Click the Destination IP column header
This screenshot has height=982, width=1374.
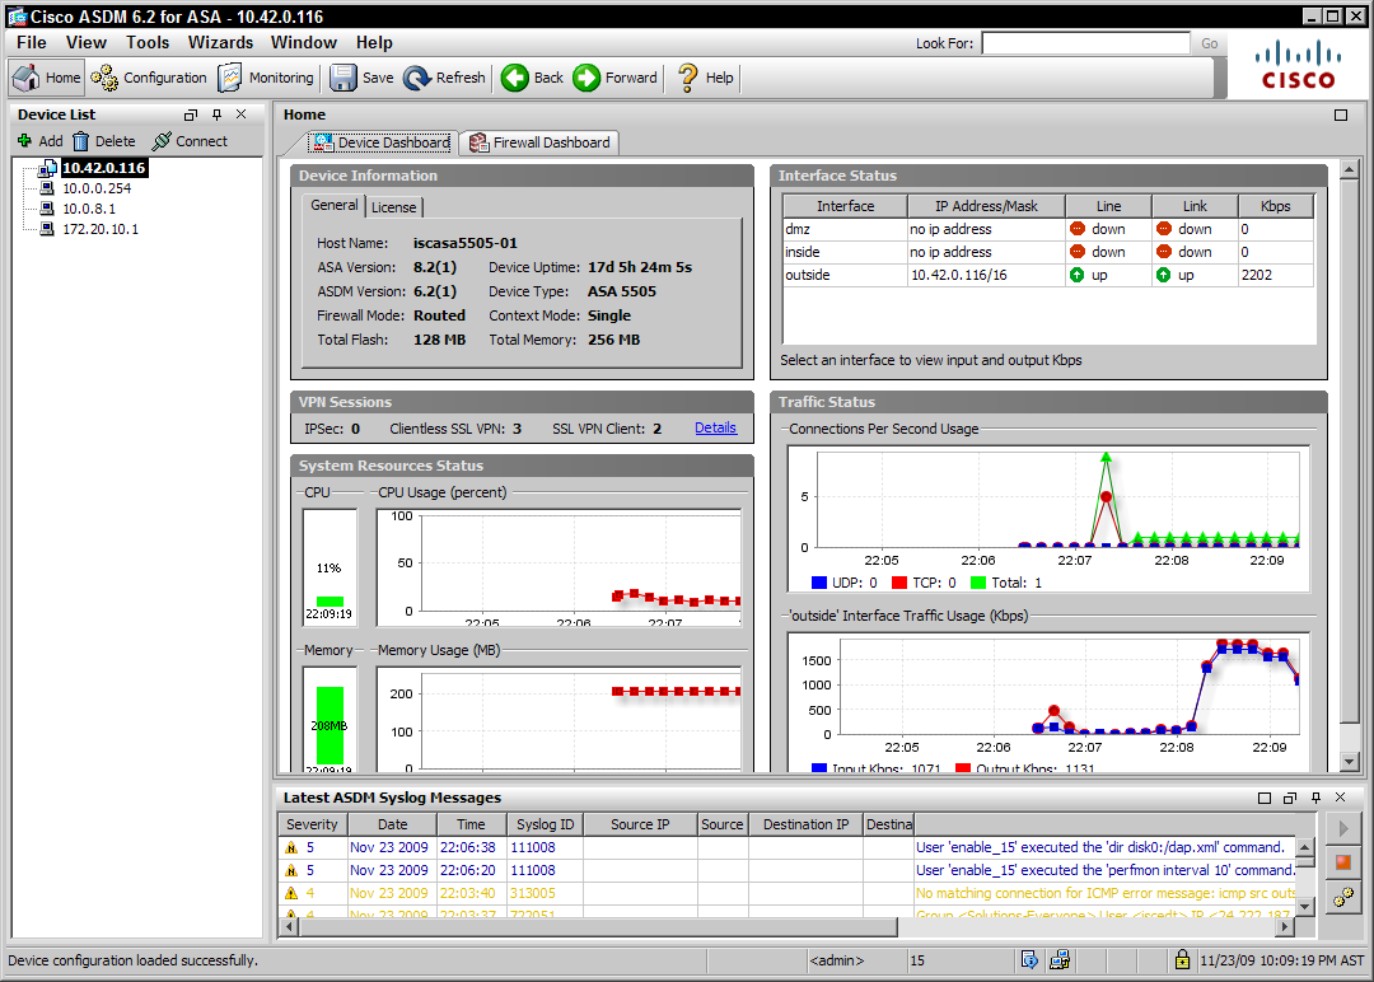[805, 825]
